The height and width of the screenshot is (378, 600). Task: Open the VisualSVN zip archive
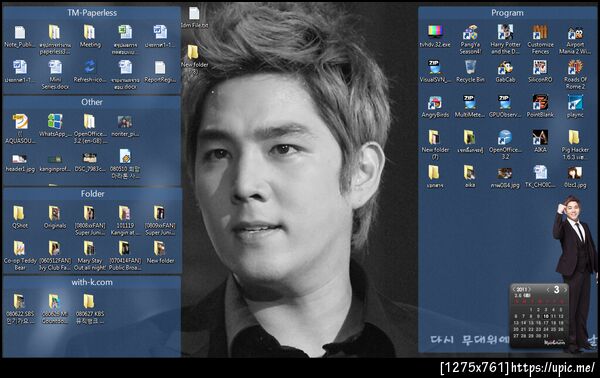(x=435, y=71)
